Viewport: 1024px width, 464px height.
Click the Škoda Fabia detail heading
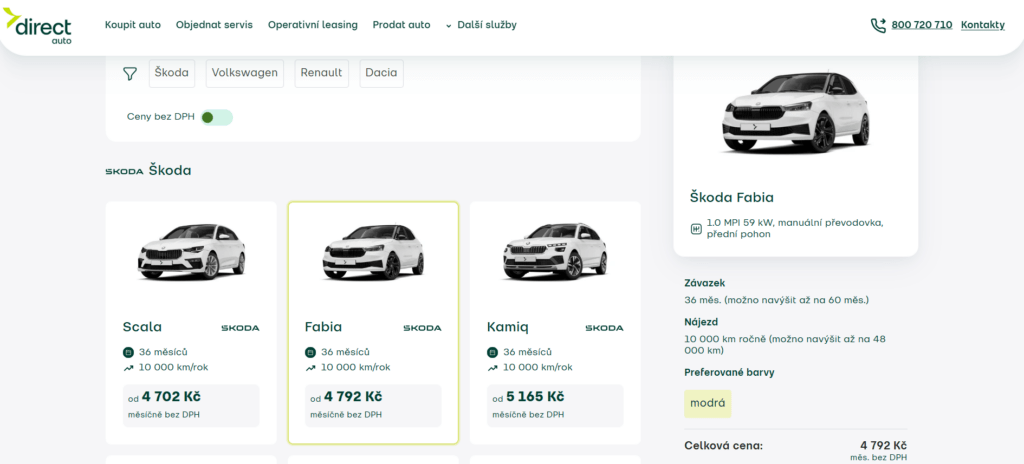click(x=731, y=197)
